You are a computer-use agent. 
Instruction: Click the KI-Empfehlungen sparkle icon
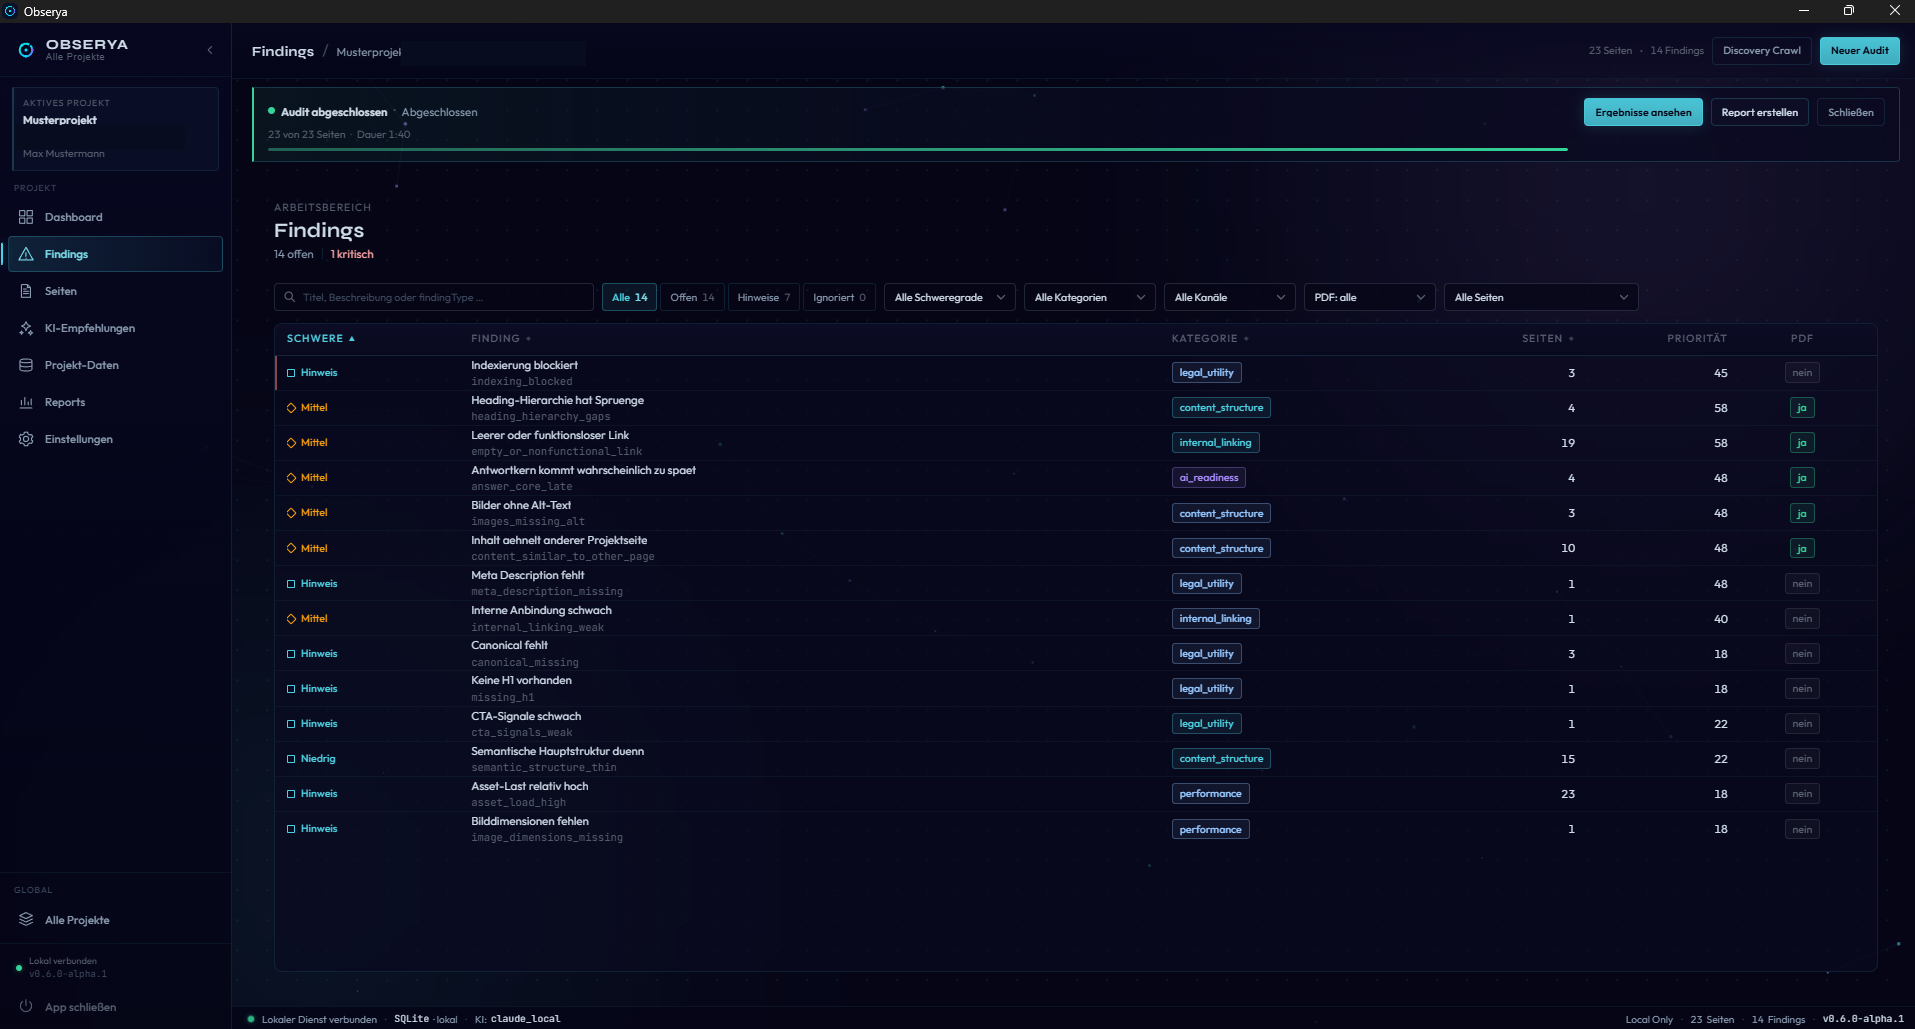click(x=26, y=328)
